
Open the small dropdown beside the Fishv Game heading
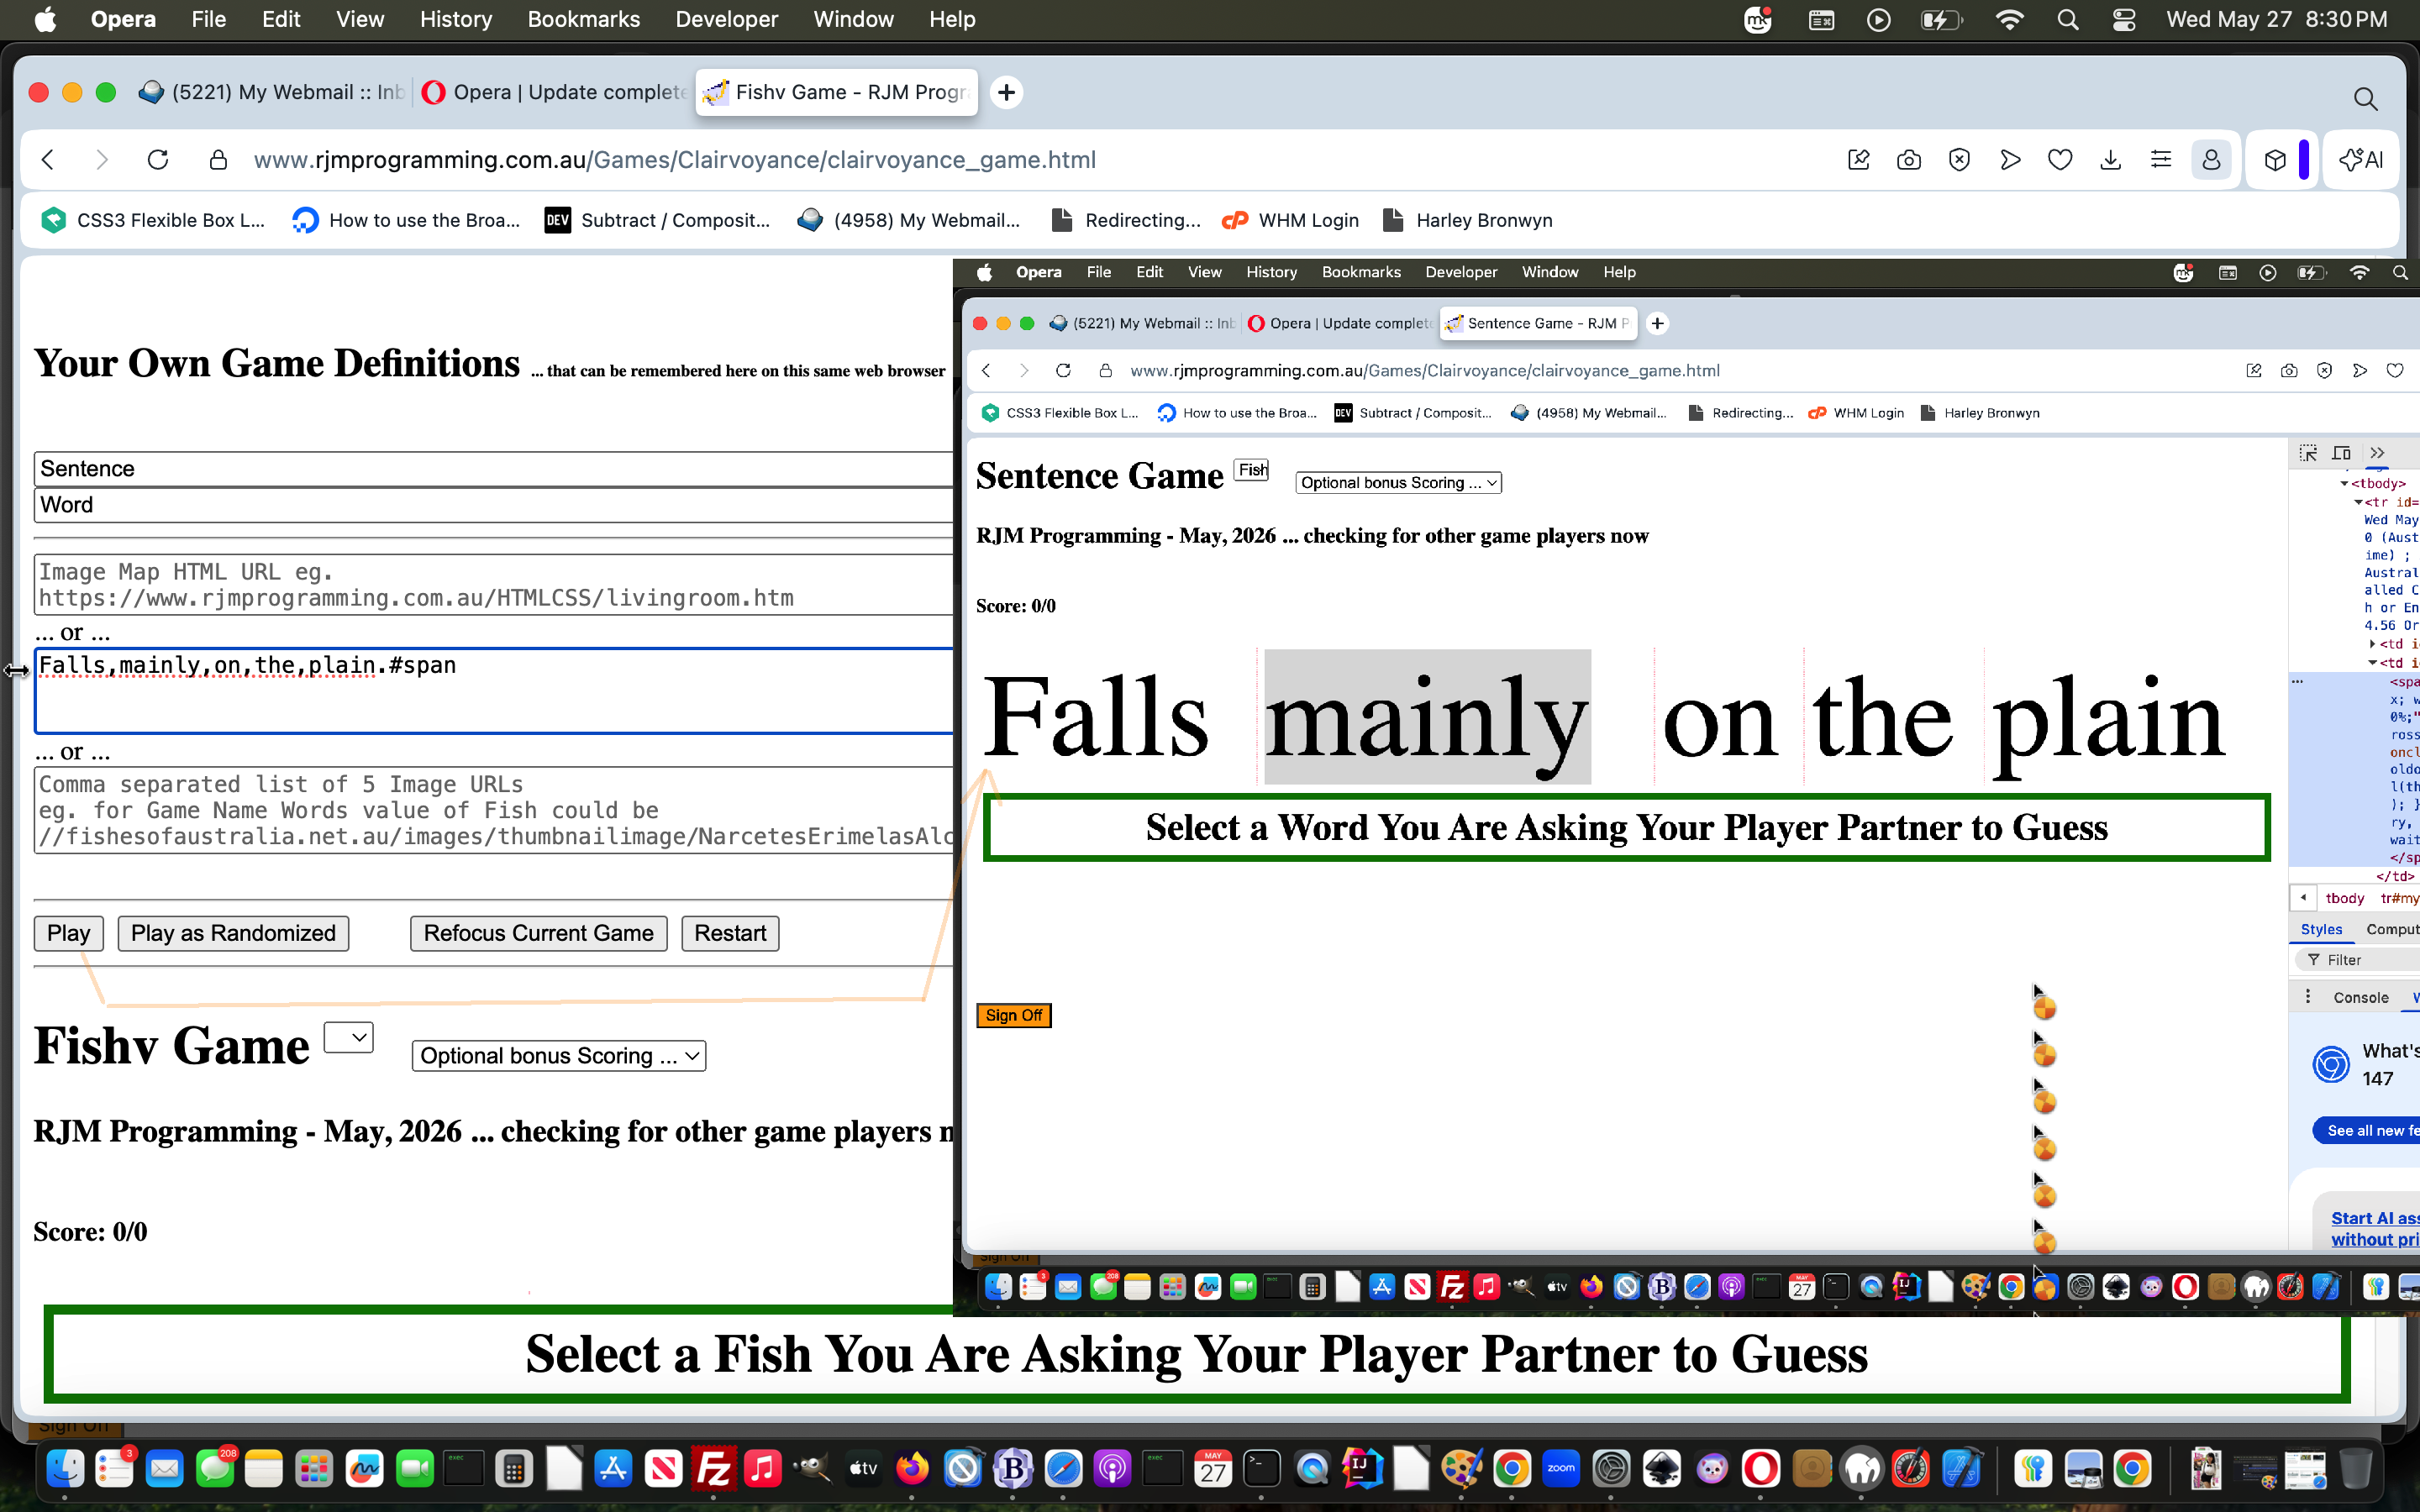349,1037
